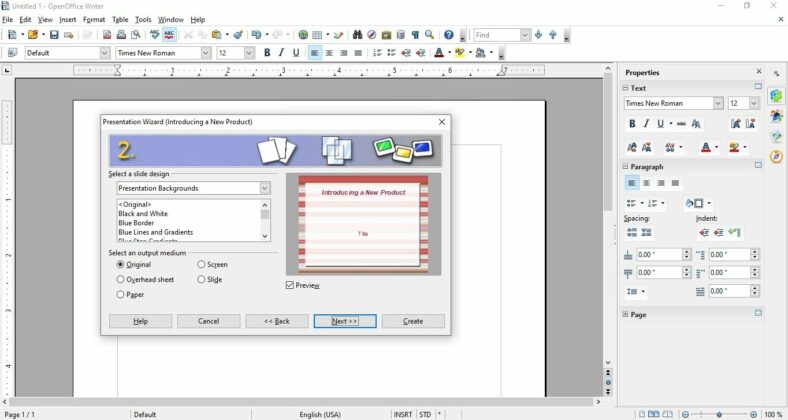Open Page Preview from the toolbar

(x=136, y=35)
